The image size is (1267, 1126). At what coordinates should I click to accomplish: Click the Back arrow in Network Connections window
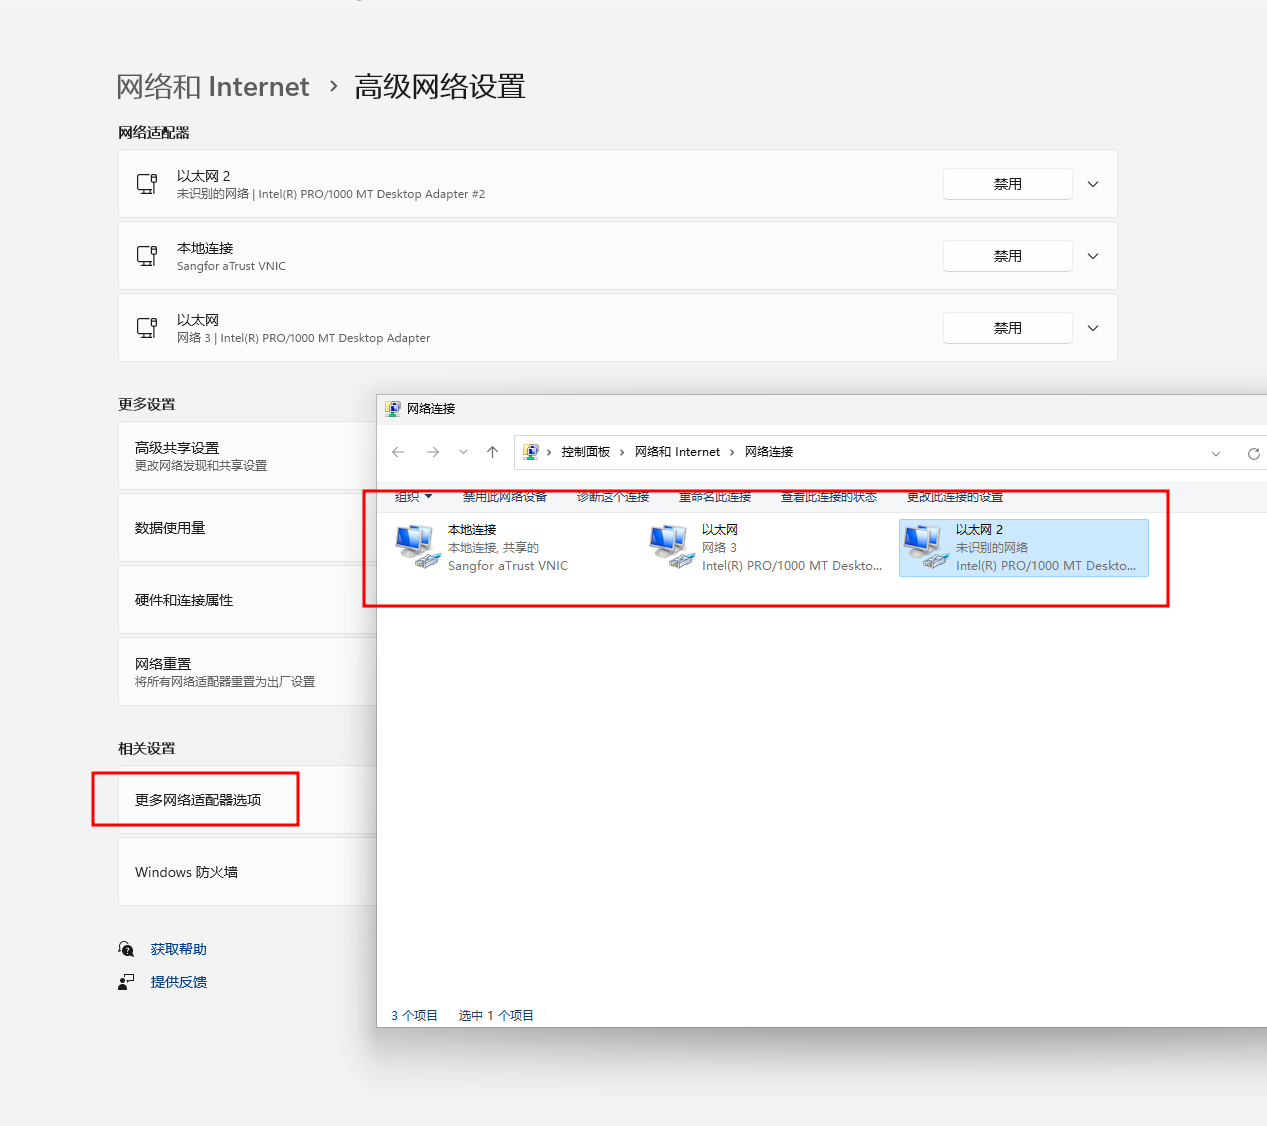tap(398, 452)
